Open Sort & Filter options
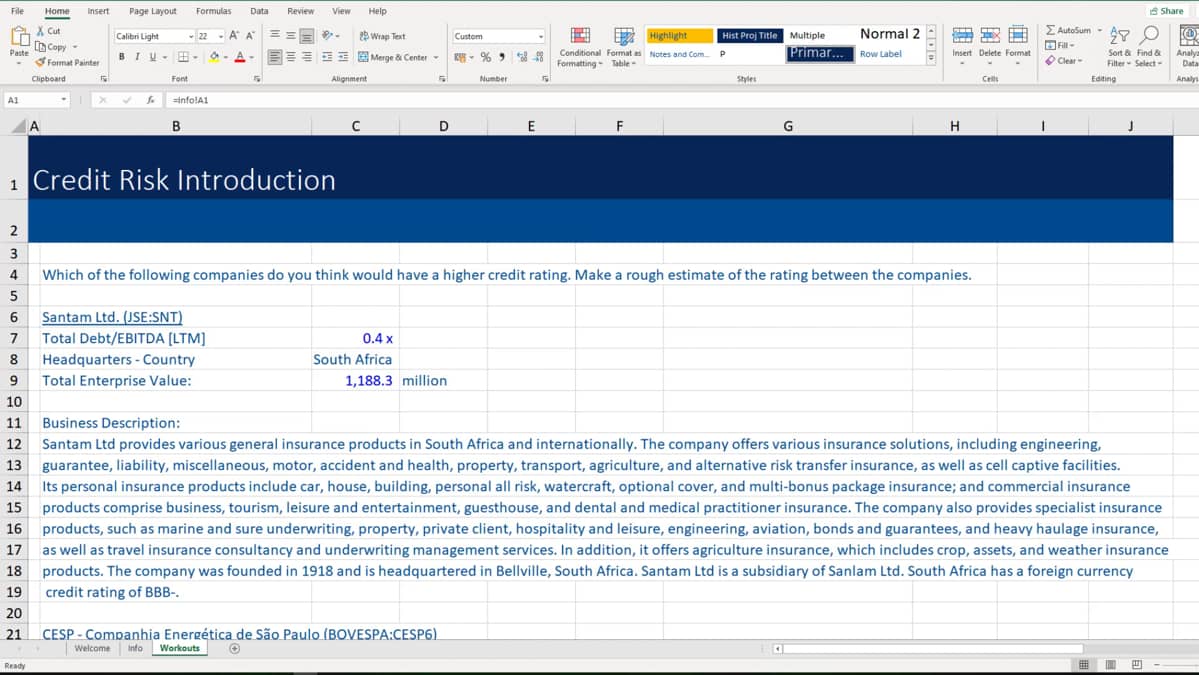This screenshot has height=675, width=1199. tap(1119, 47)
